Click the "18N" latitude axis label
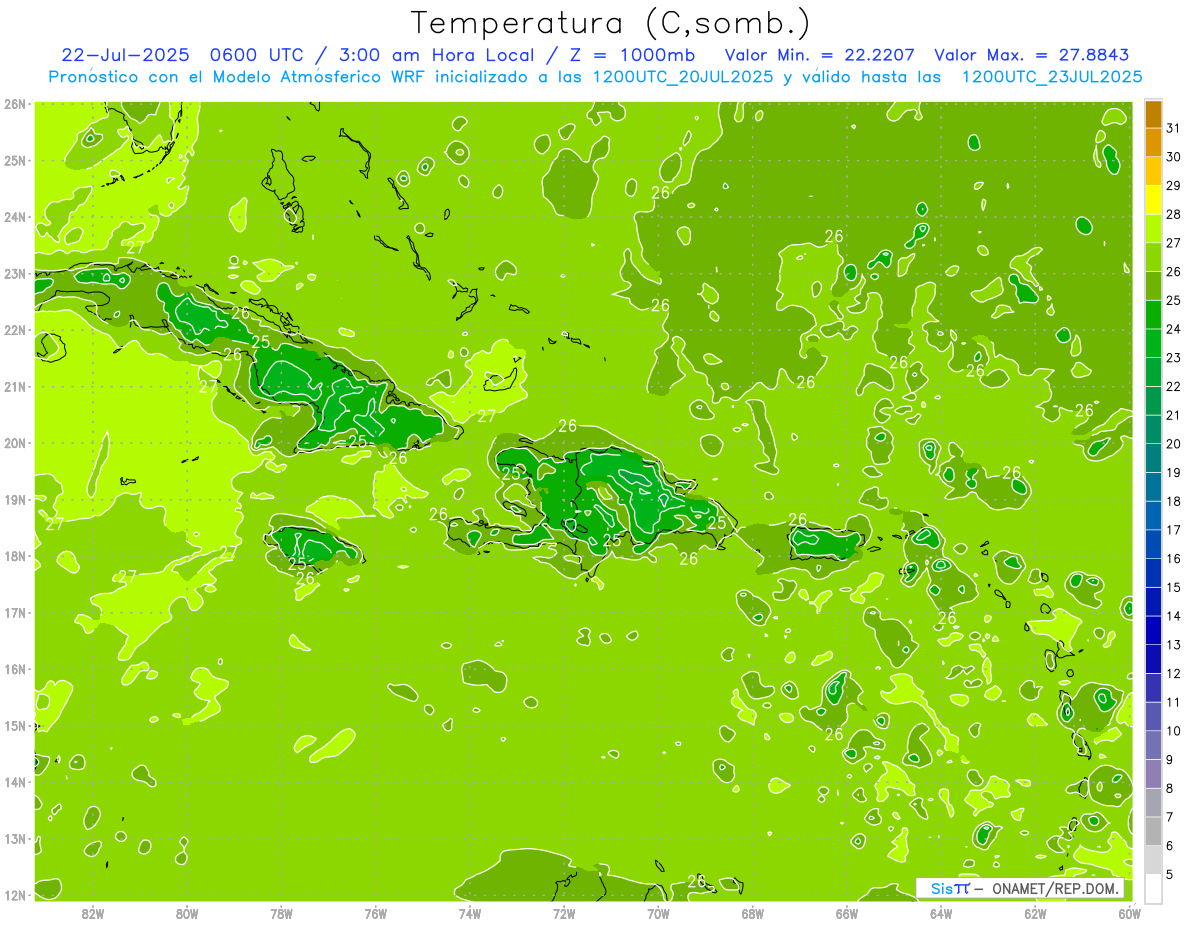Image resolution: width=1200 pixels, height=927 pixels. click(x=15, y=556)
